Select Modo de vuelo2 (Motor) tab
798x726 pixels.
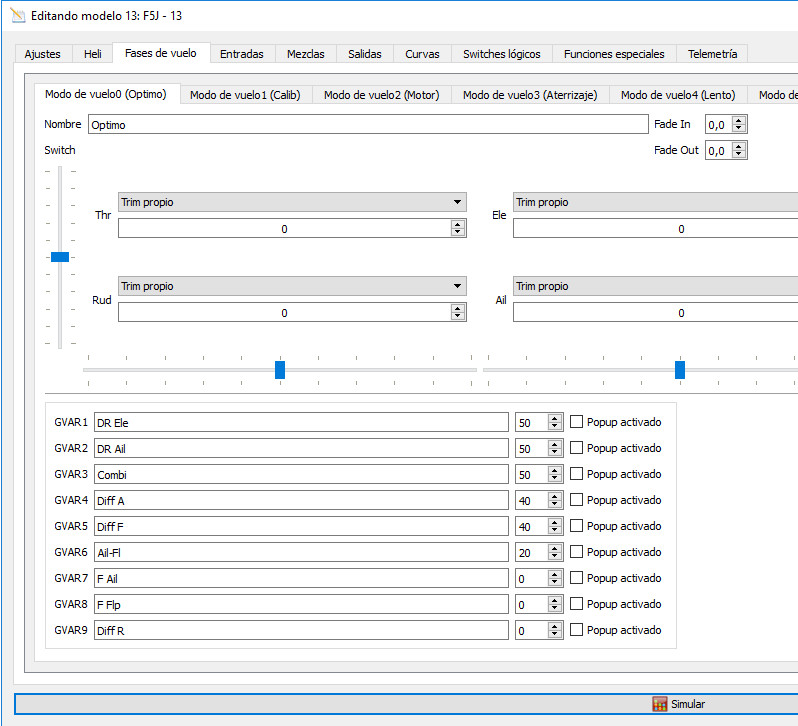coord(382,95)
